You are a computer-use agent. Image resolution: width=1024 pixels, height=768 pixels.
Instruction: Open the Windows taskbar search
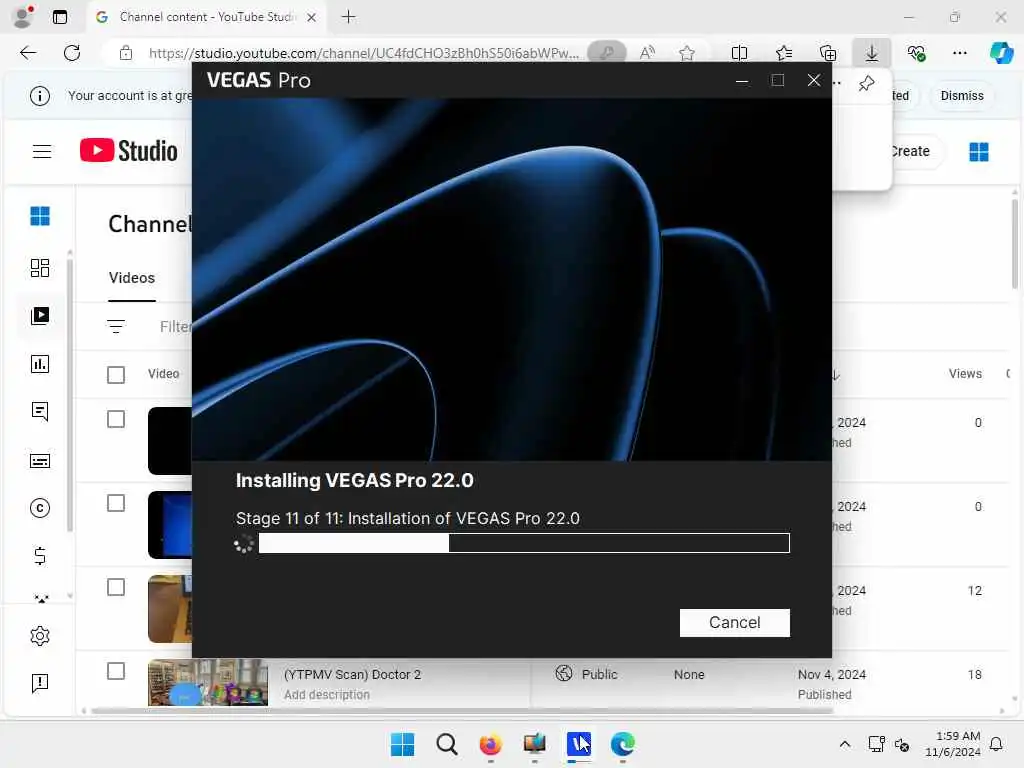(x=447, y=744)
